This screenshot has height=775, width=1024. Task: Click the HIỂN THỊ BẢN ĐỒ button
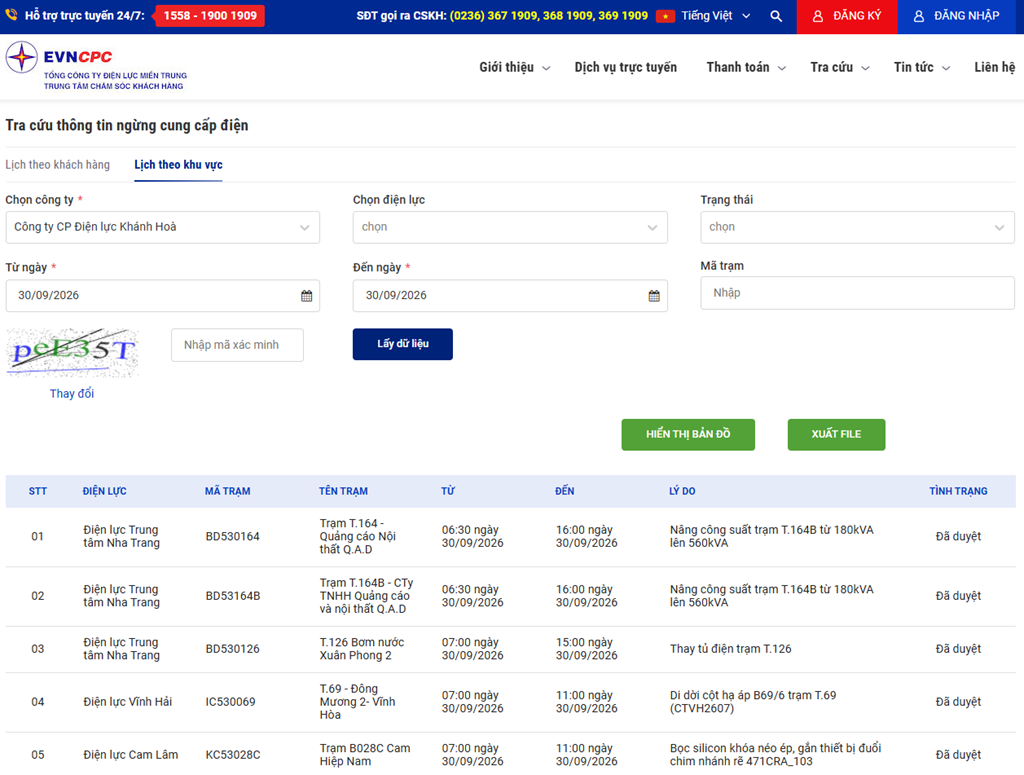click(x=688, y=434)
